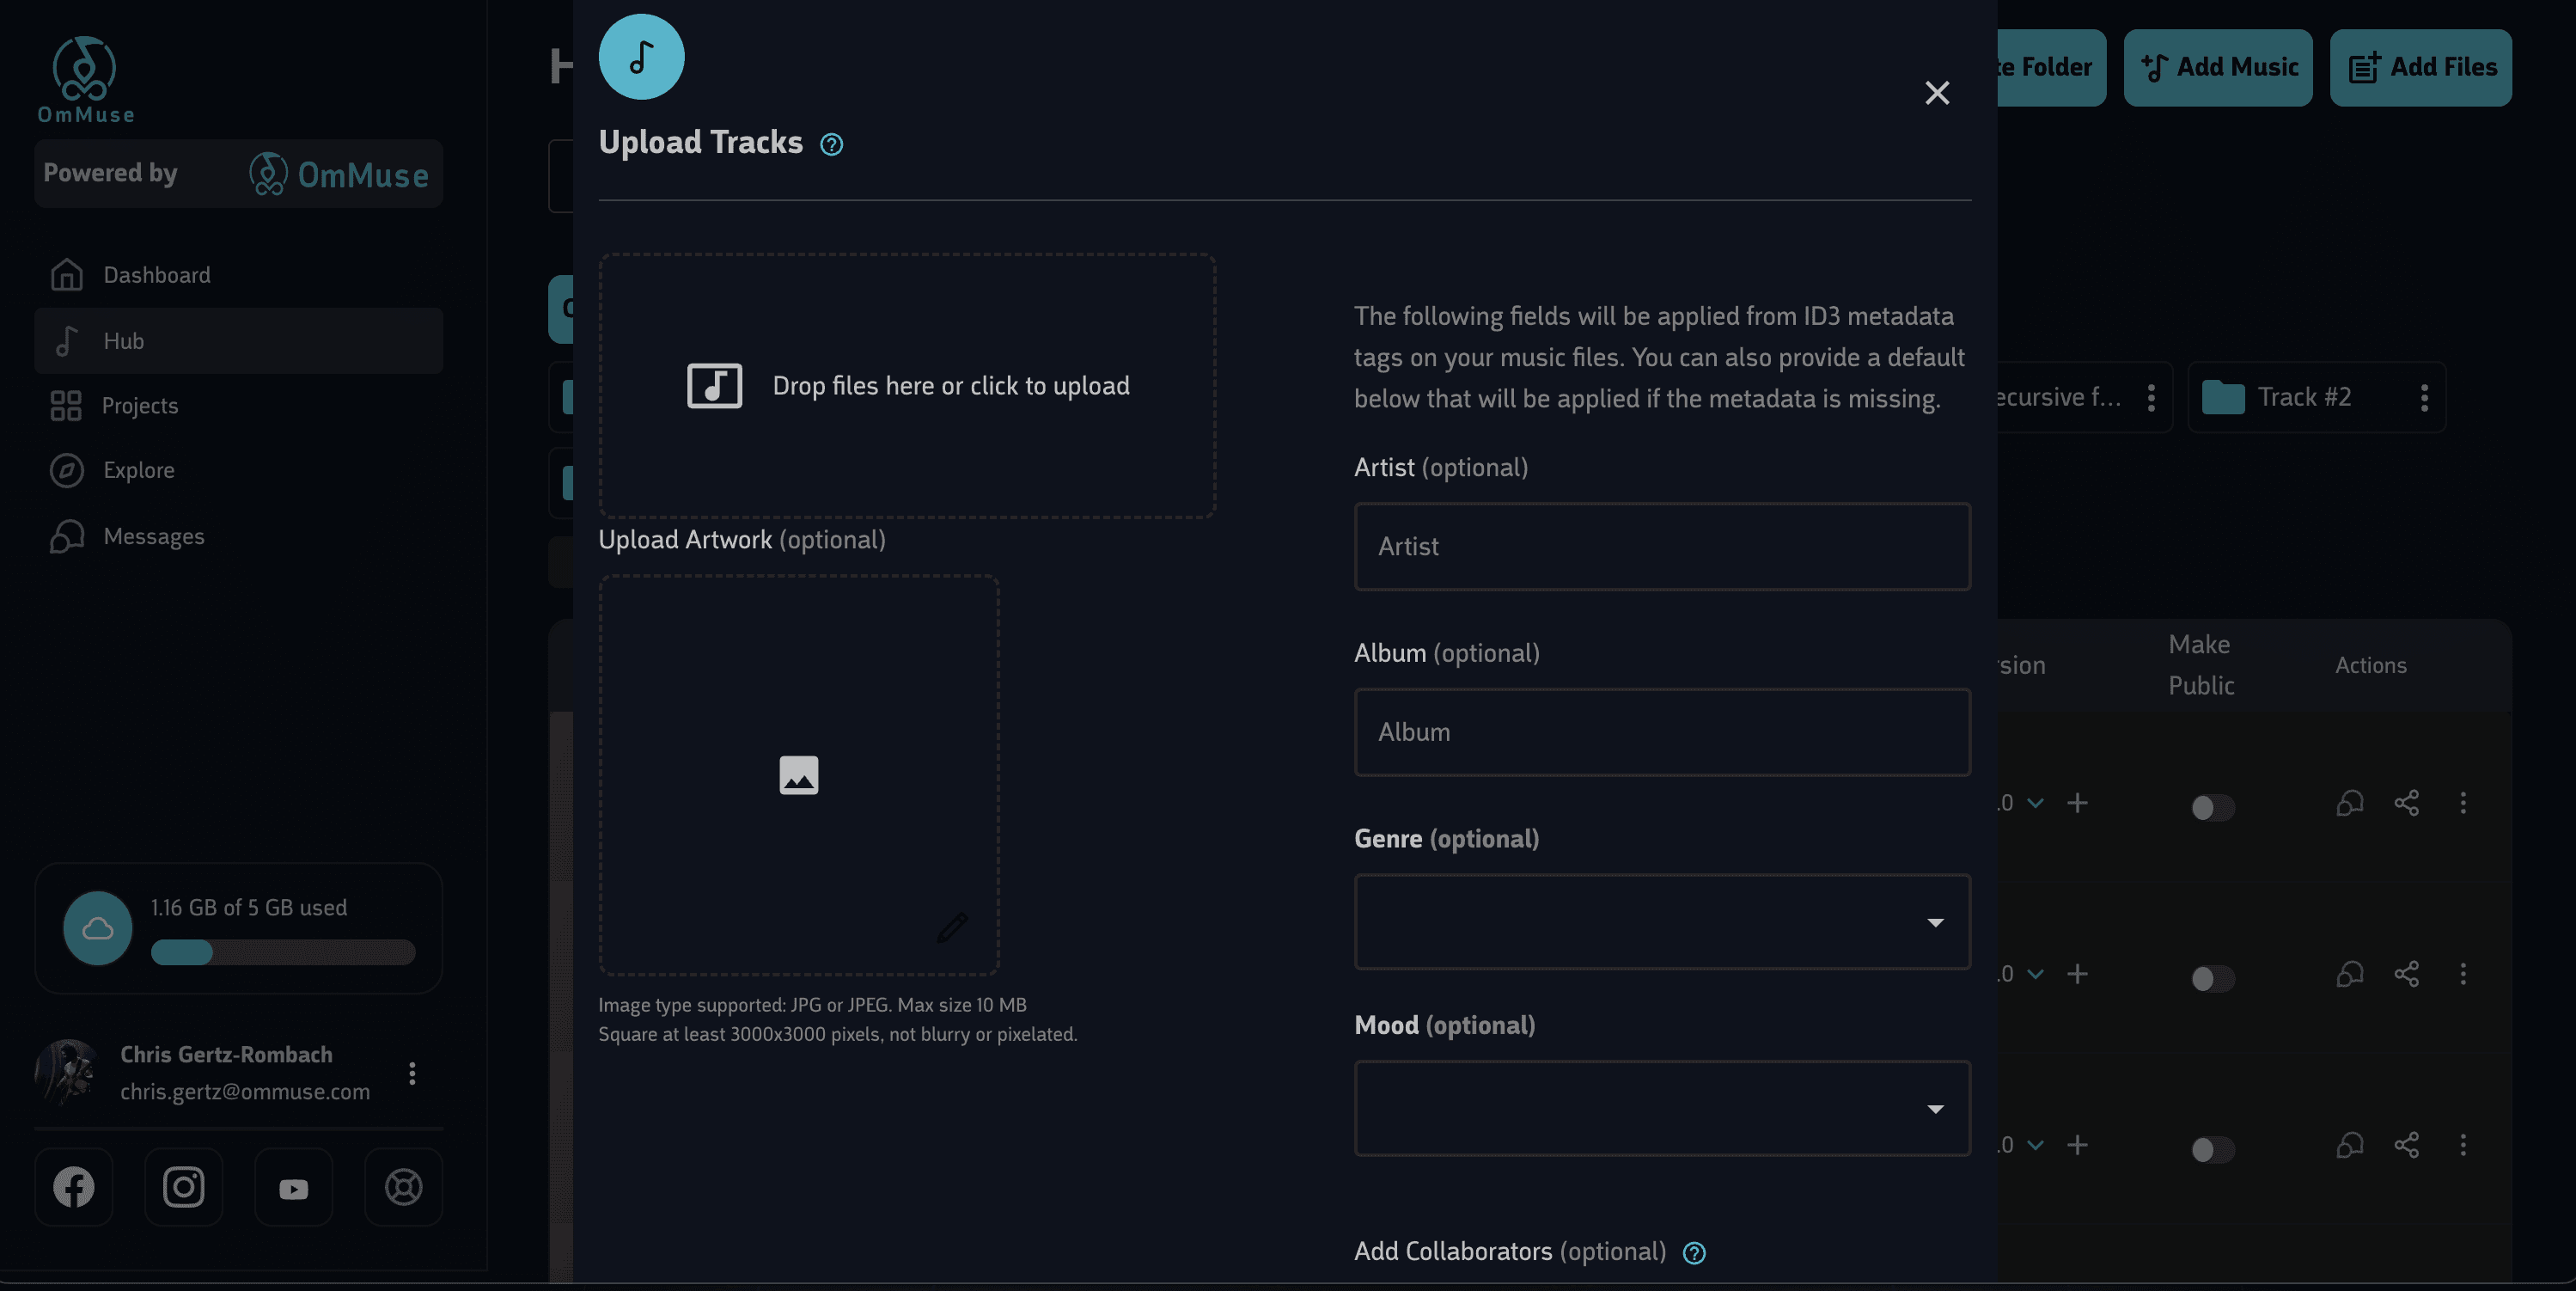Open the Instagram social link icon

click(183, 1187)
